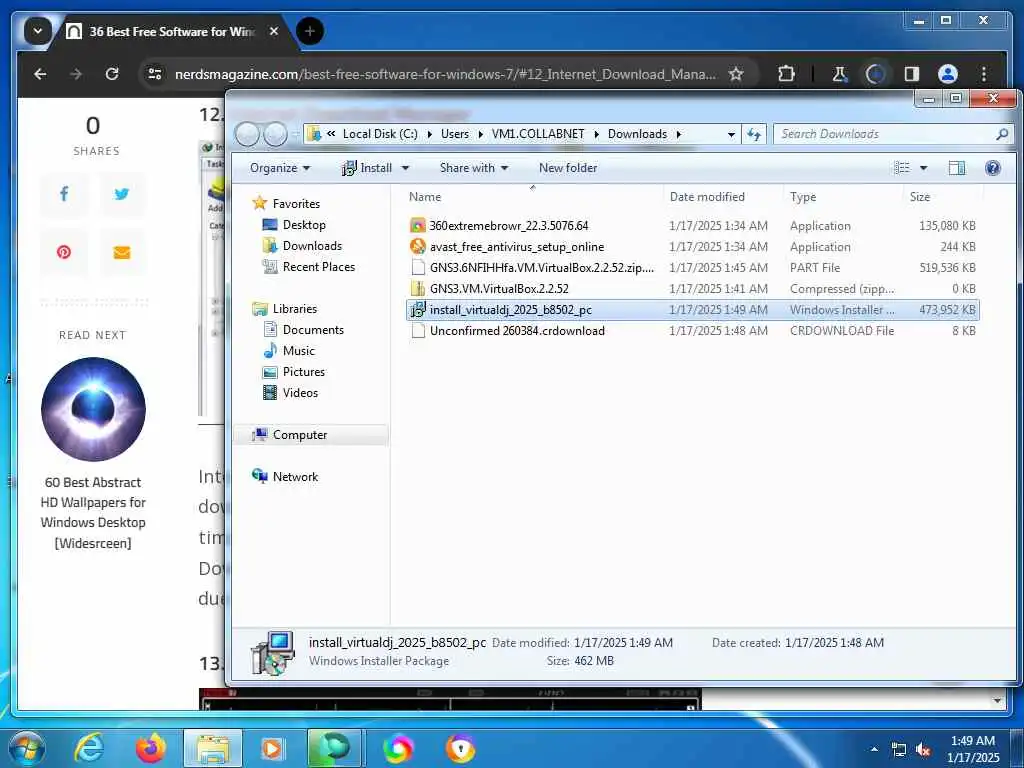Open Explorer help icon
The height and width of the screenshot is (768, 1024).
coord(993,168)
